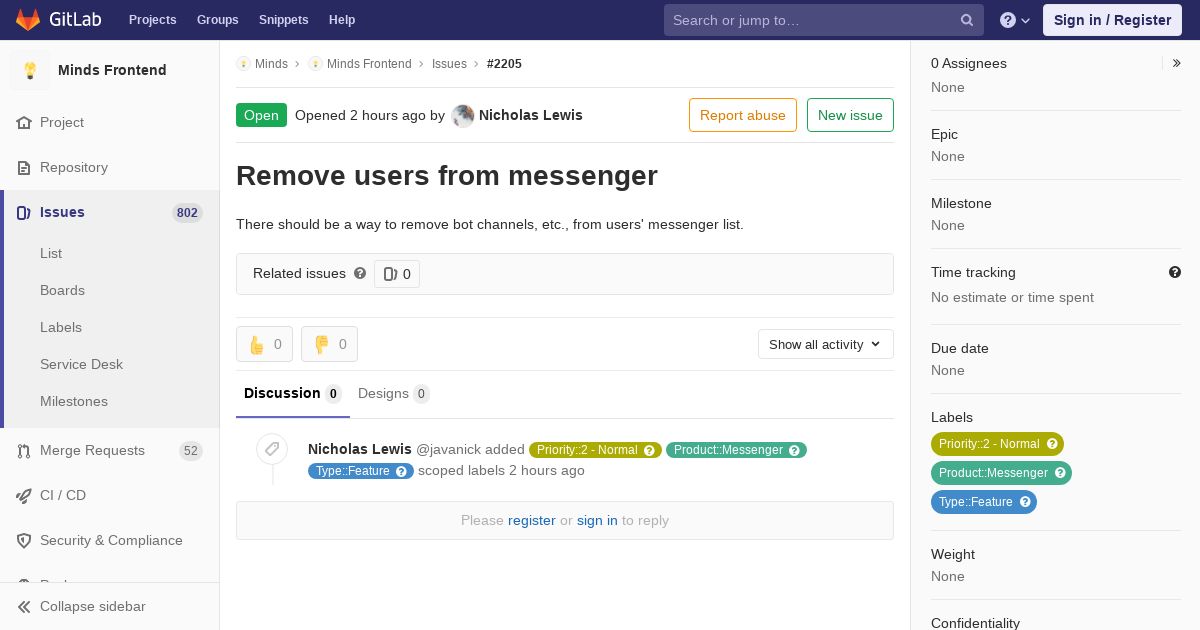This screenshot has height=630, width=1200.
Task: Click Minds Frontend breadcrumb link
Action: [x=369, y=63]
